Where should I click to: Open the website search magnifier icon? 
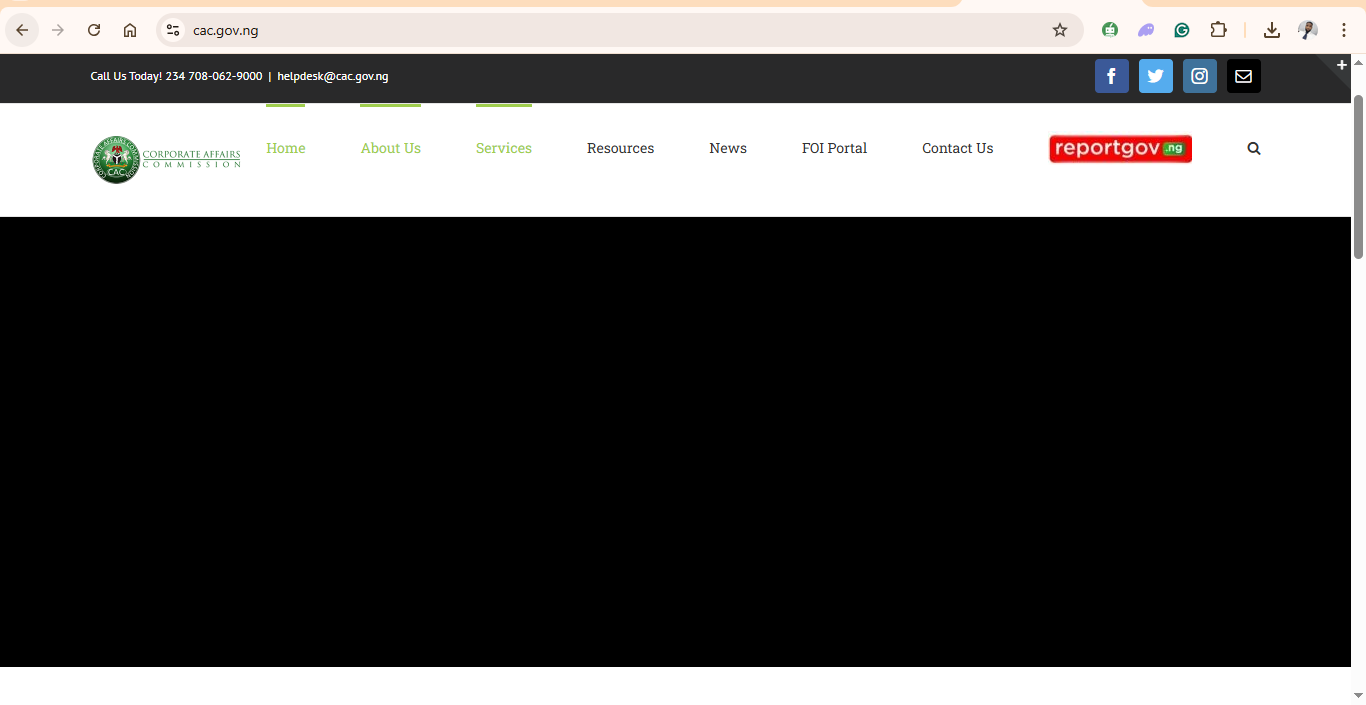click(x=1254, y=149)
